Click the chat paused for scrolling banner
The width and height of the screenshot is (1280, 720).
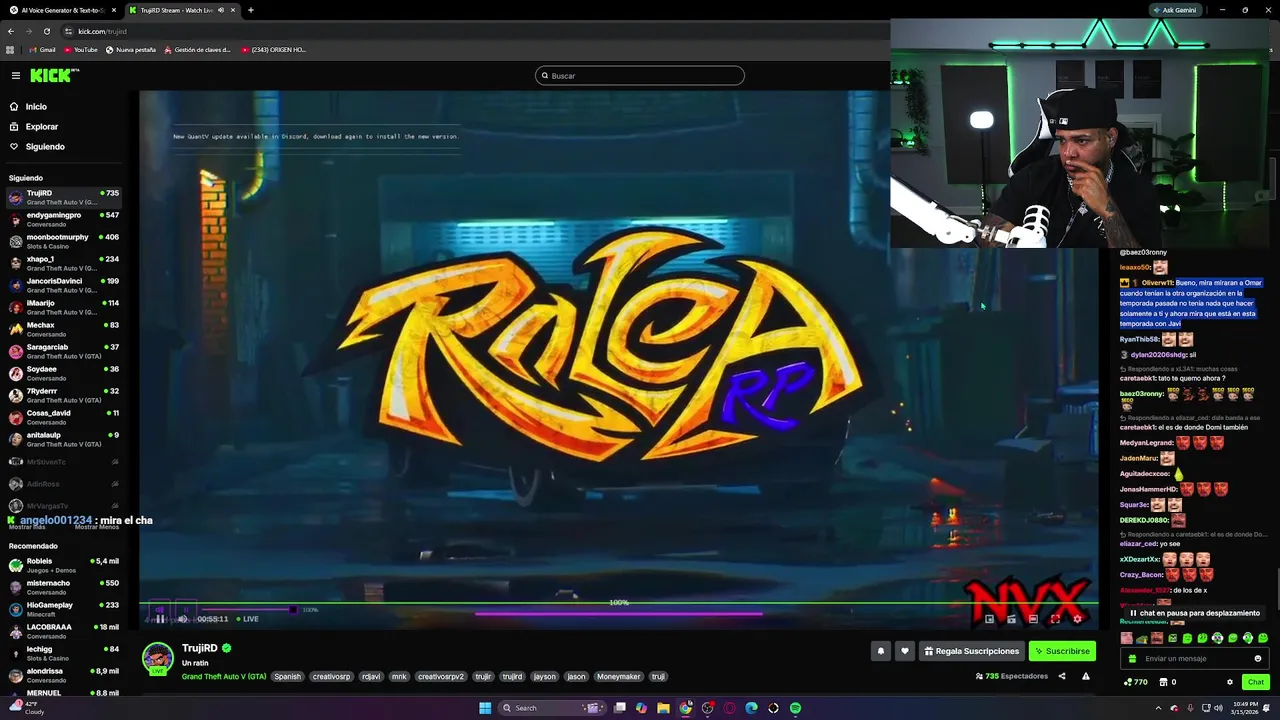click(x=1194, y=613)
